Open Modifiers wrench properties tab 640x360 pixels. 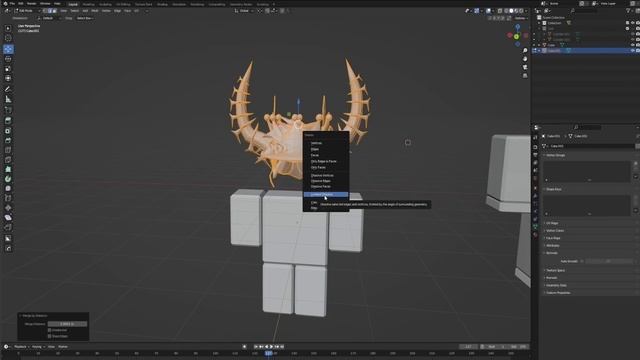tap(536, 196)
